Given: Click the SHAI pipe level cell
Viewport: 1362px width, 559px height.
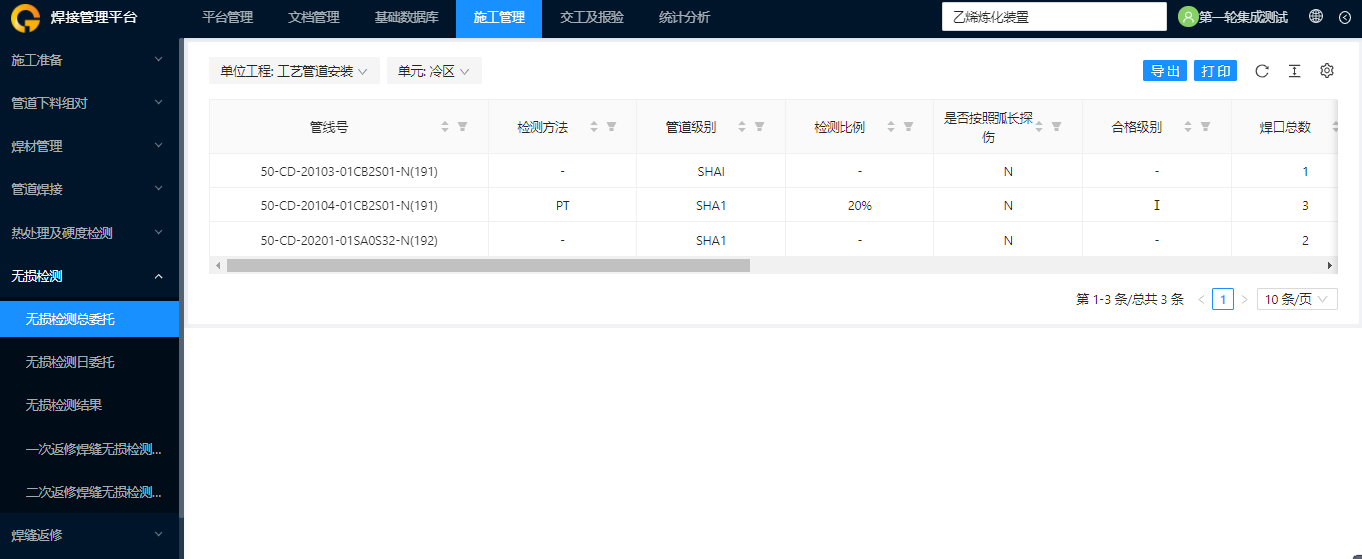Looking at the screenshot, I should coord(711,171).
